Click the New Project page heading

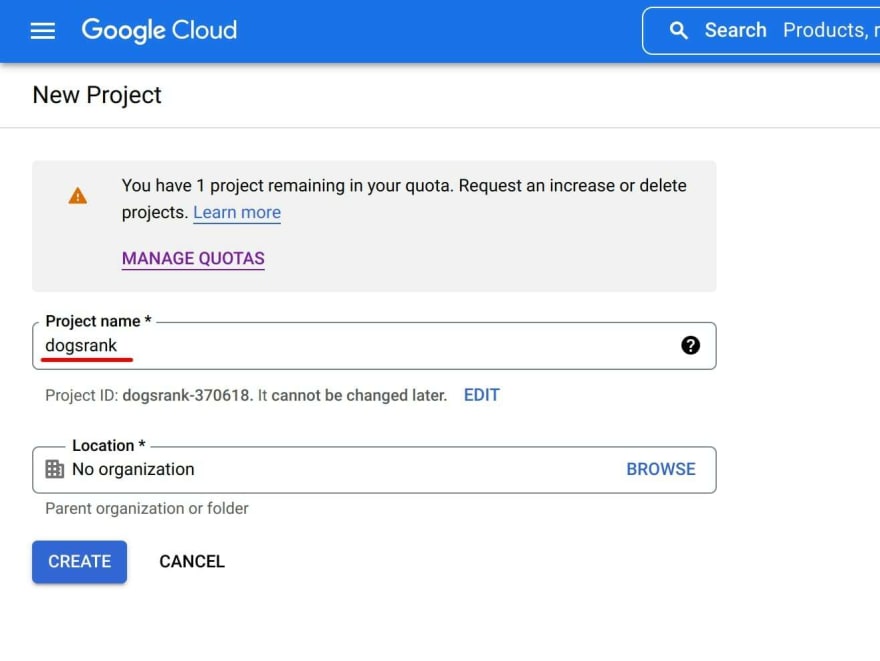97,95
